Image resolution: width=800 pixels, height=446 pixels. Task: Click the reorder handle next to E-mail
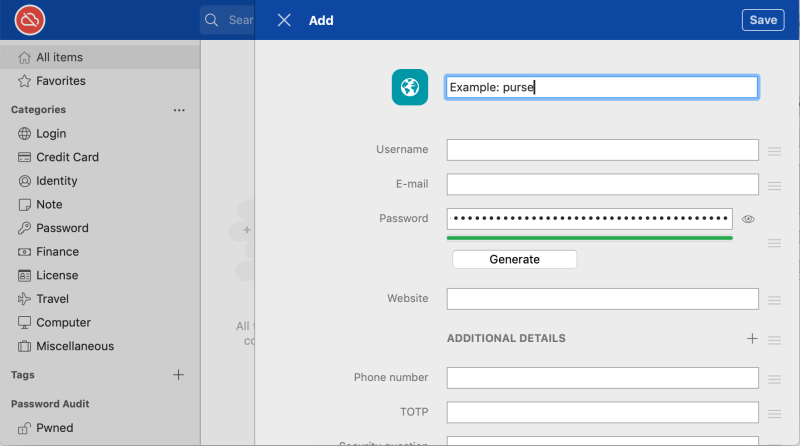(774, 186)
